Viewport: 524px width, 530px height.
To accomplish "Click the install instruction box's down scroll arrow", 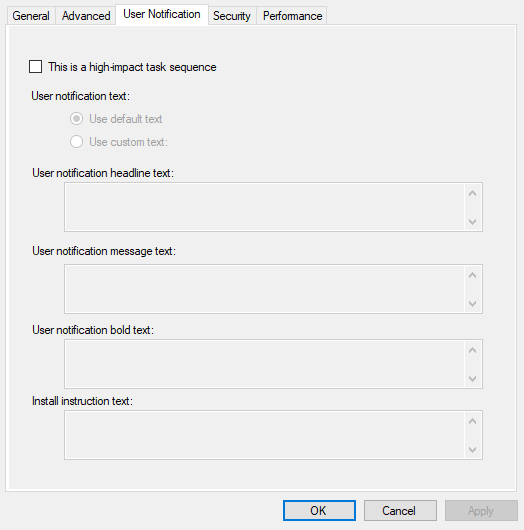I will [x=473, y=450].
